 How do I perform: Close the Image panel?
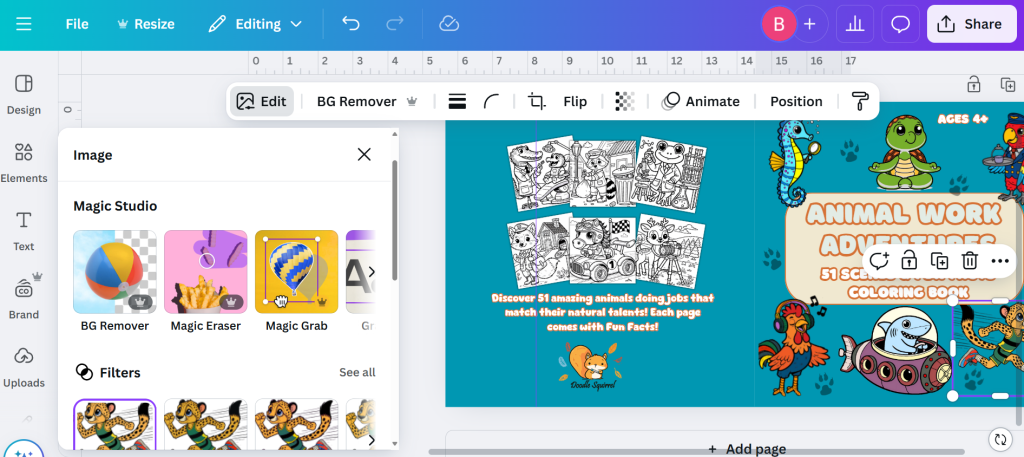pos(364,154)
